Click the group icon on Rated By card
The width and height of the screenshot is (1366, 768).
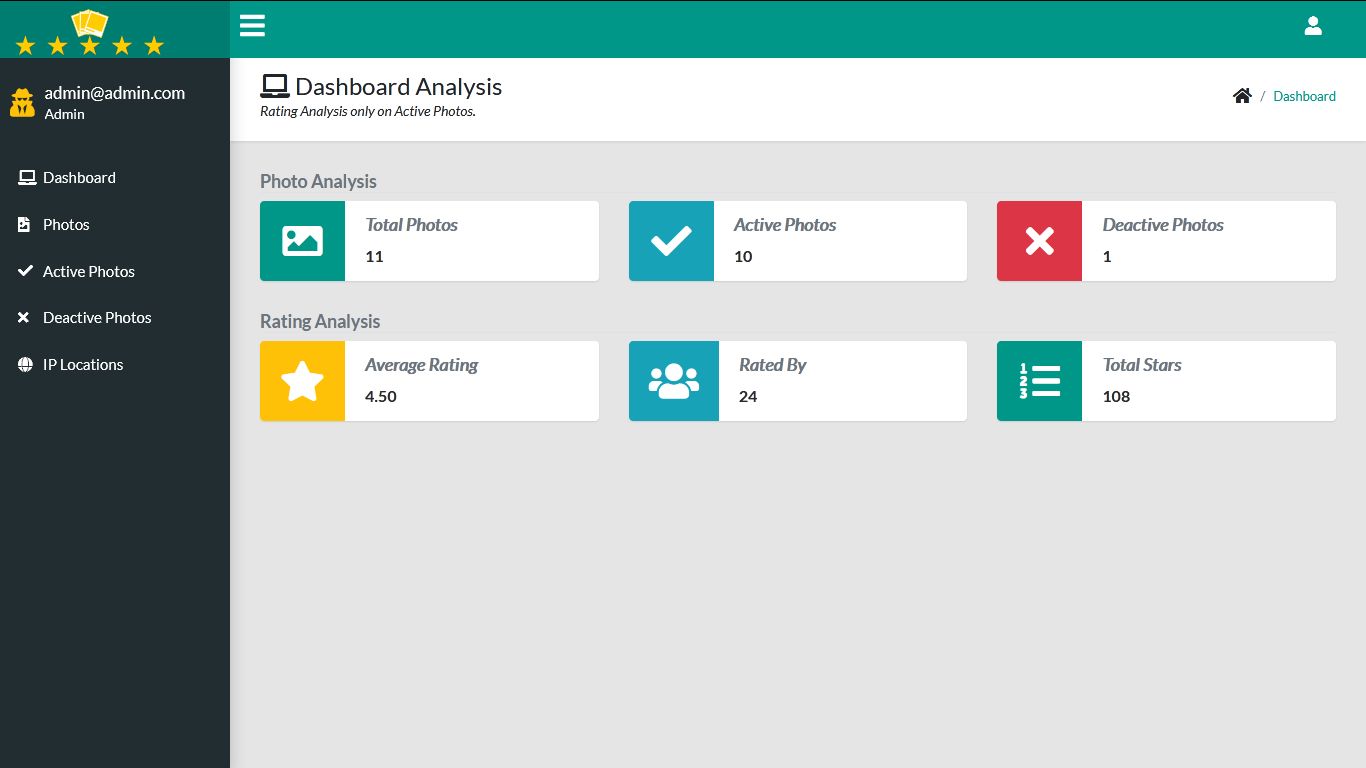[x=671, y=381]
